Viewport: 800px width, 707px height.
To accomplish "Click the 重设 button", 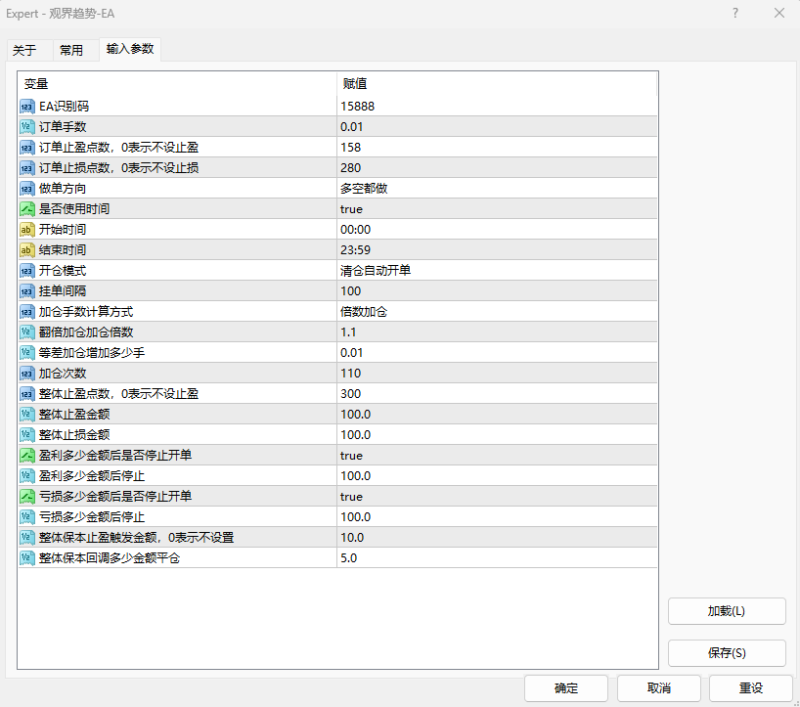I will coord(751,688).
